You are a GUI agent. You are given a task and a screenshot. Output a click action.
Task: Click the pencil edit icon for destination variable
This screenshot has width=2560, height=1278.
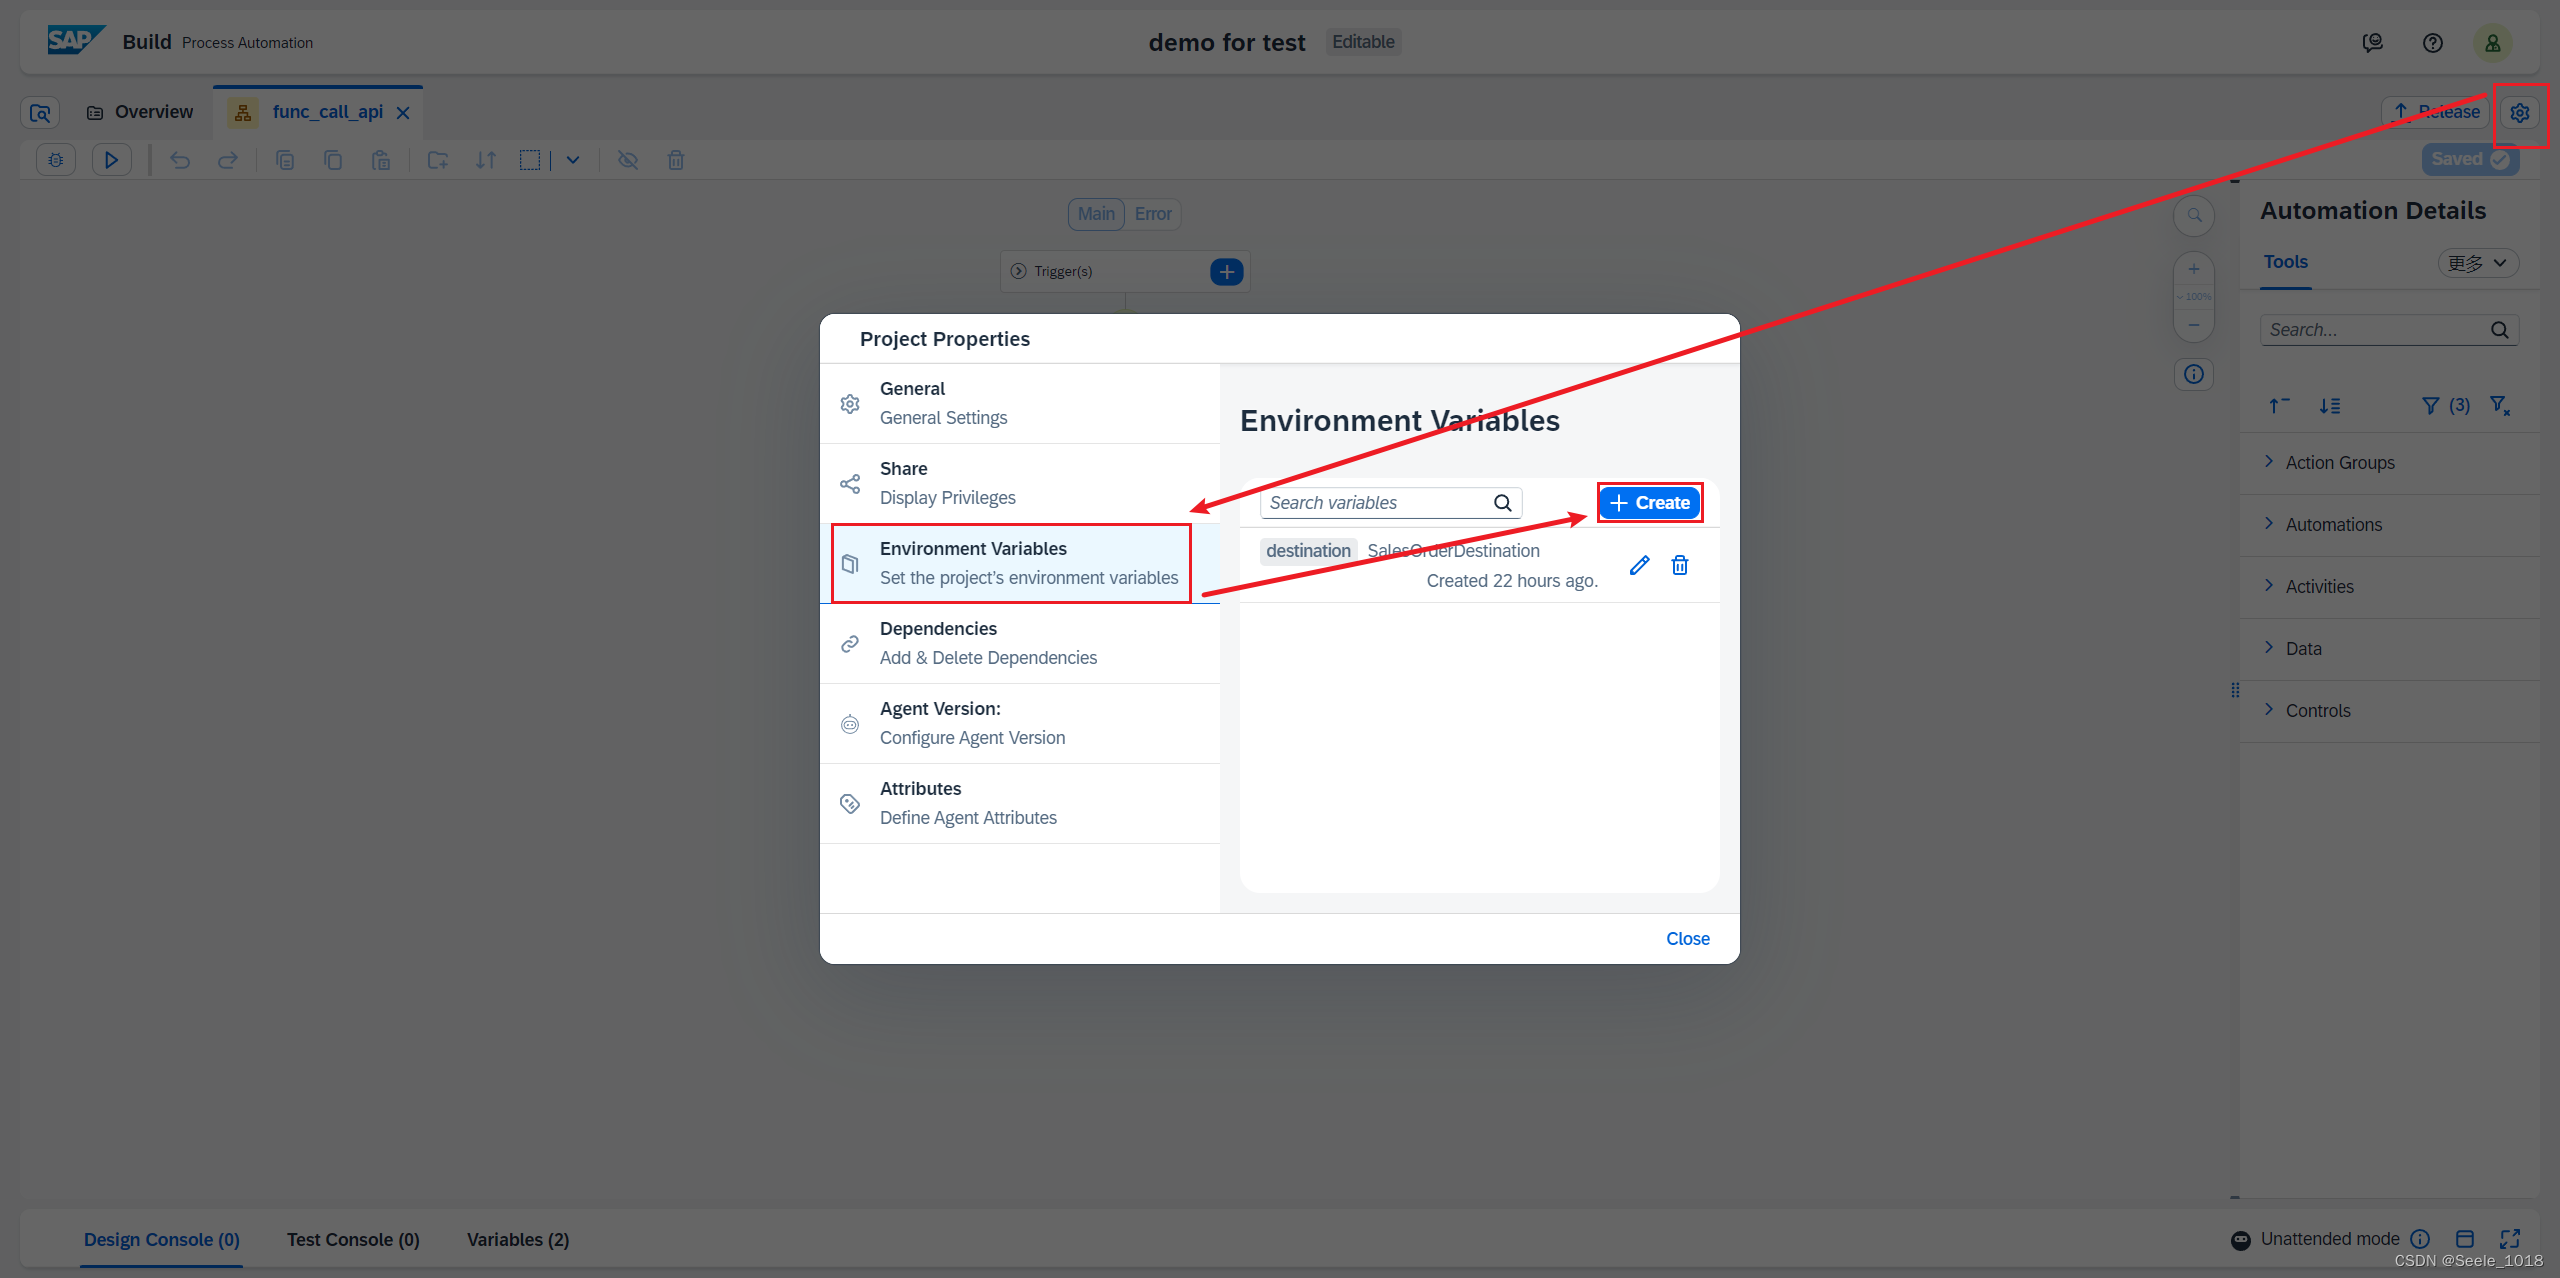[x=1639, y=565]
